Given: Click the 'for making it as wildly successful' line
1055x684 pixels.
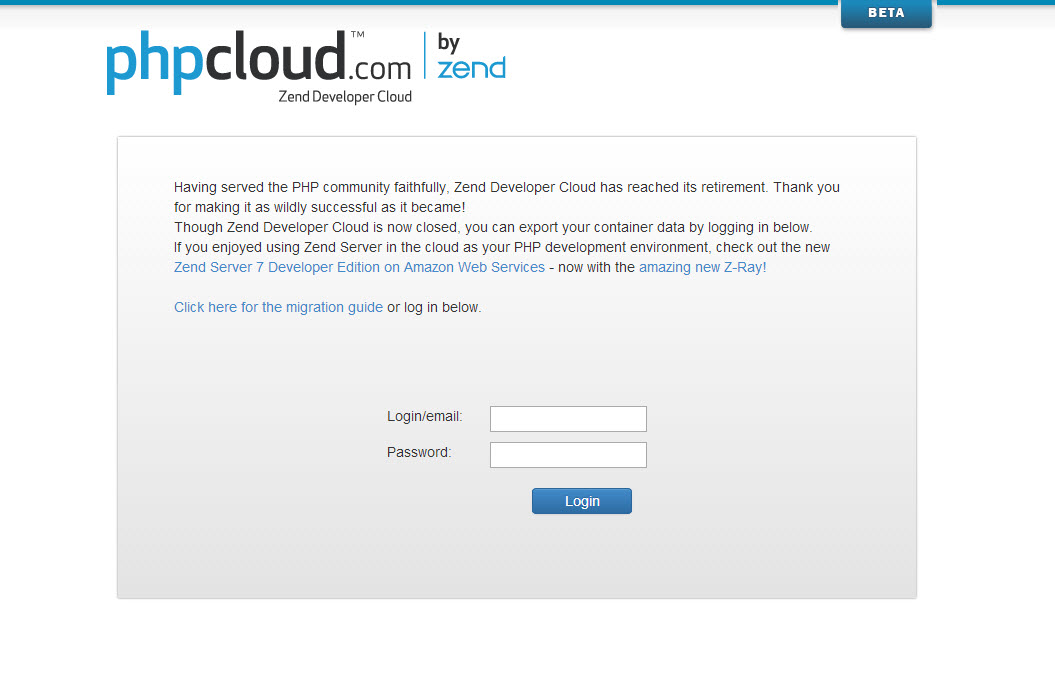Looking at the screenshot, I should click(319, 207).
